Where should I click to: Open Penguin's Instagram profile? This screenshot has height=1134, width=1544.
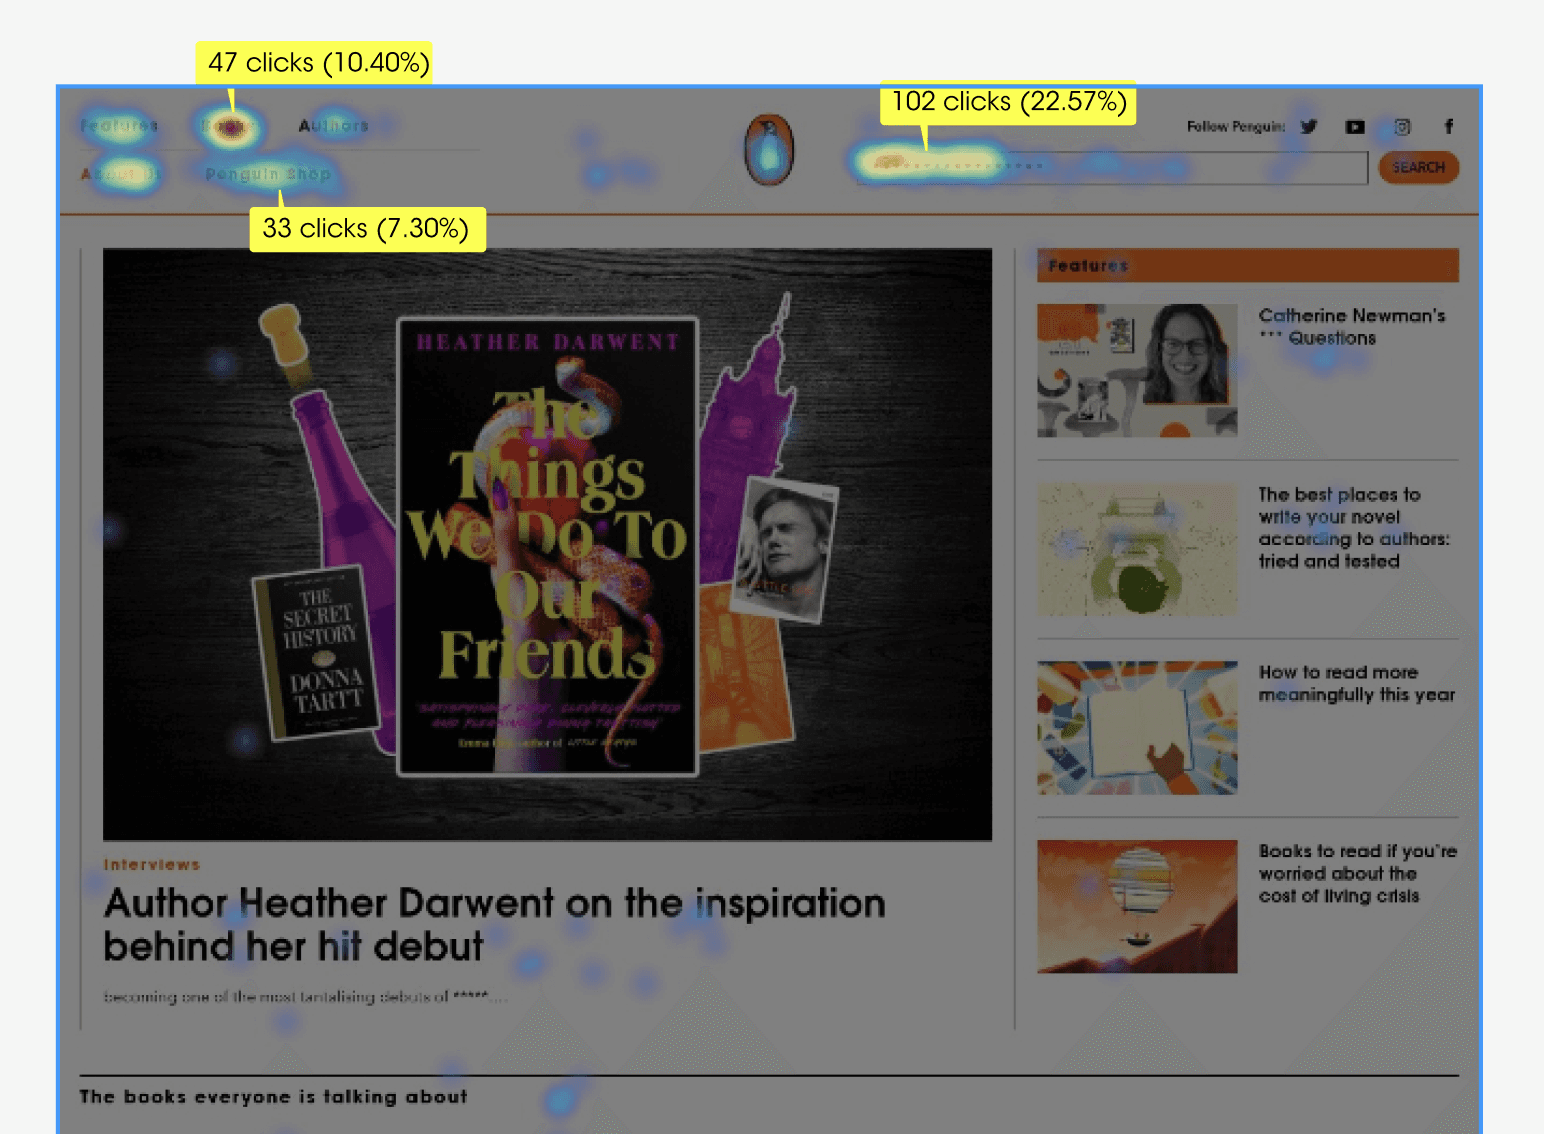pyautogui.click(x=1402, y=127)
